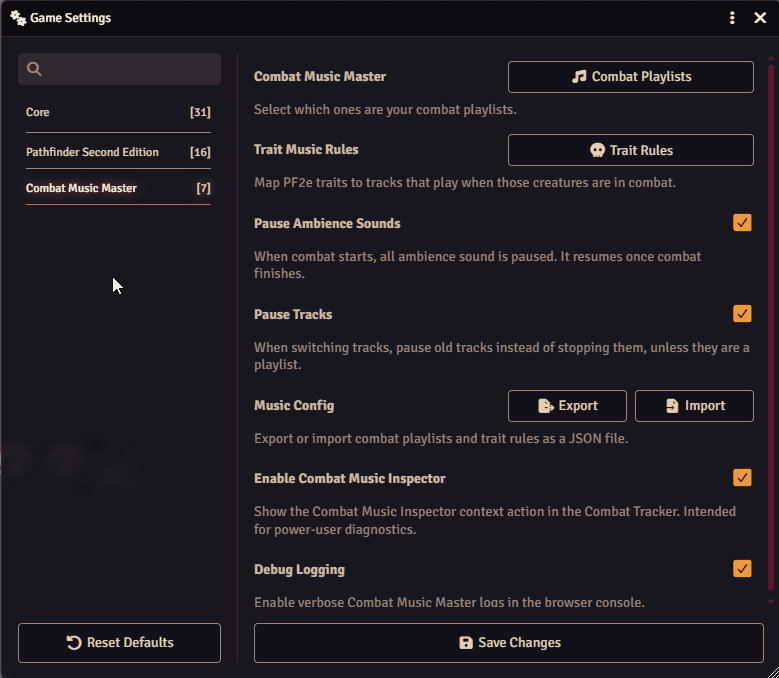The width and height of the screenshot is (779, 678).
Task: Click the 'Map PF2e traits to tracks' hint
Action: (x=465, y=183)
